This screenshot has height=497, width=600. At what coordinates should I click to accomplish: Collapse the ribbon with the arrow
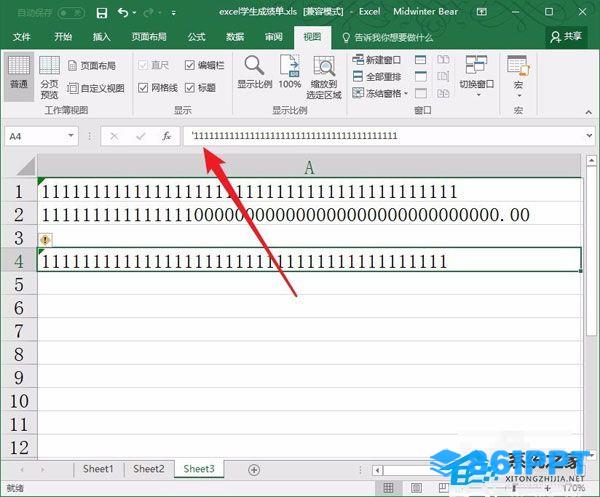pos(589,112)
